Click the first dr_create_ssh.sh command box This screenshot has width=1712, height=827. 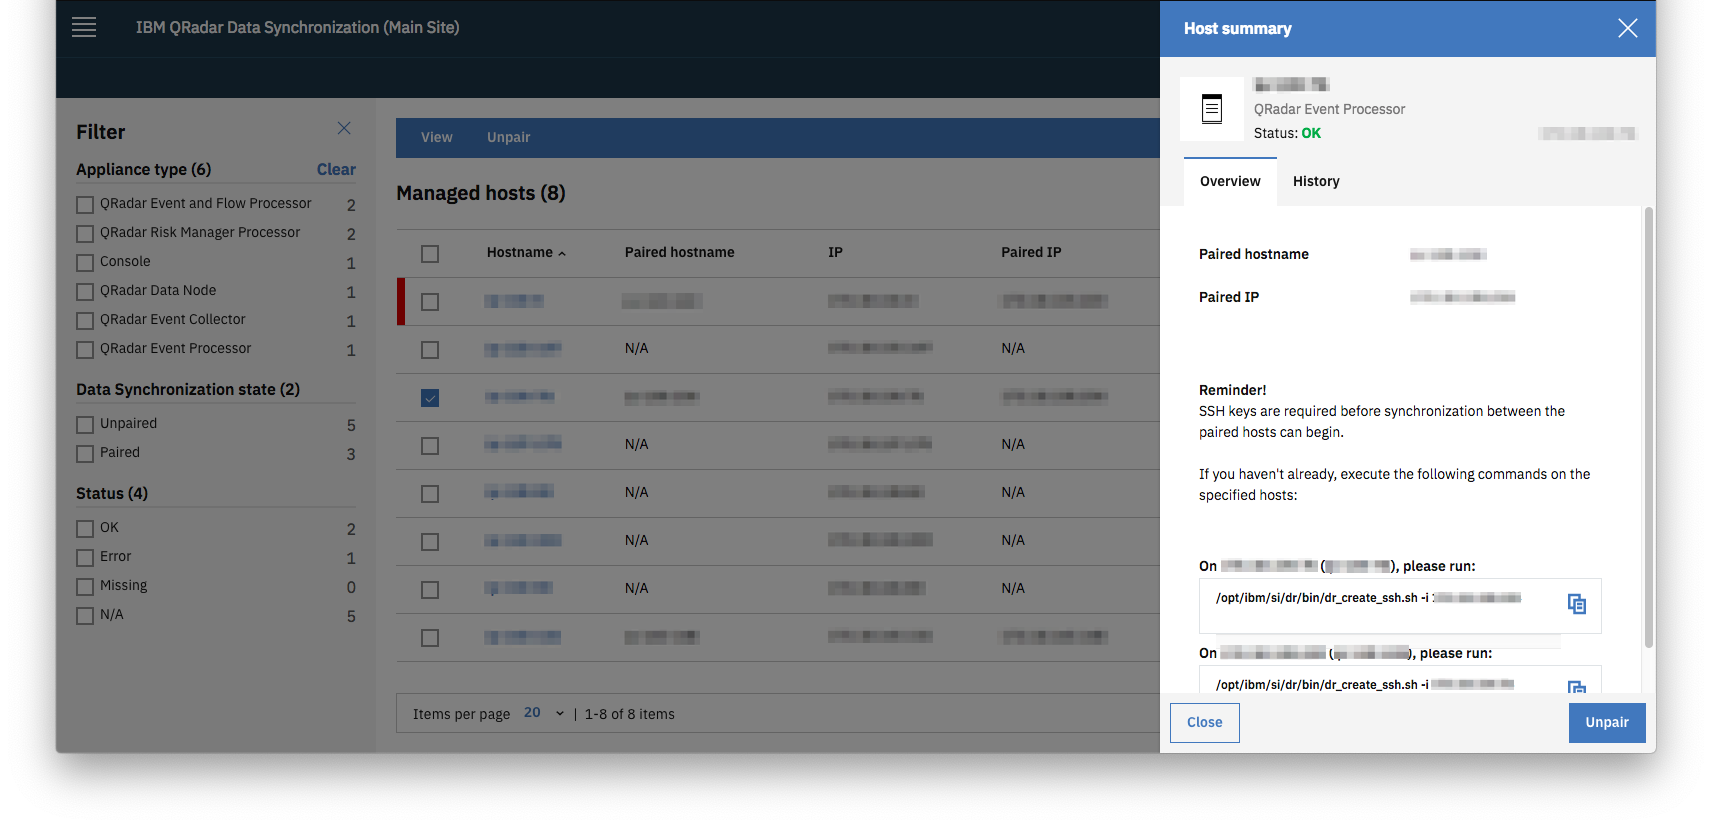coord(1400,606)
